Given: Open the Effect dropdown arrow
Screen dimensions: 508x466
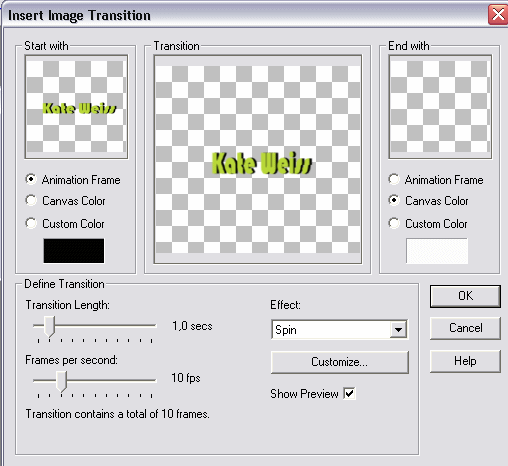Looking at the screenshot, I should (x=398, y=330).
